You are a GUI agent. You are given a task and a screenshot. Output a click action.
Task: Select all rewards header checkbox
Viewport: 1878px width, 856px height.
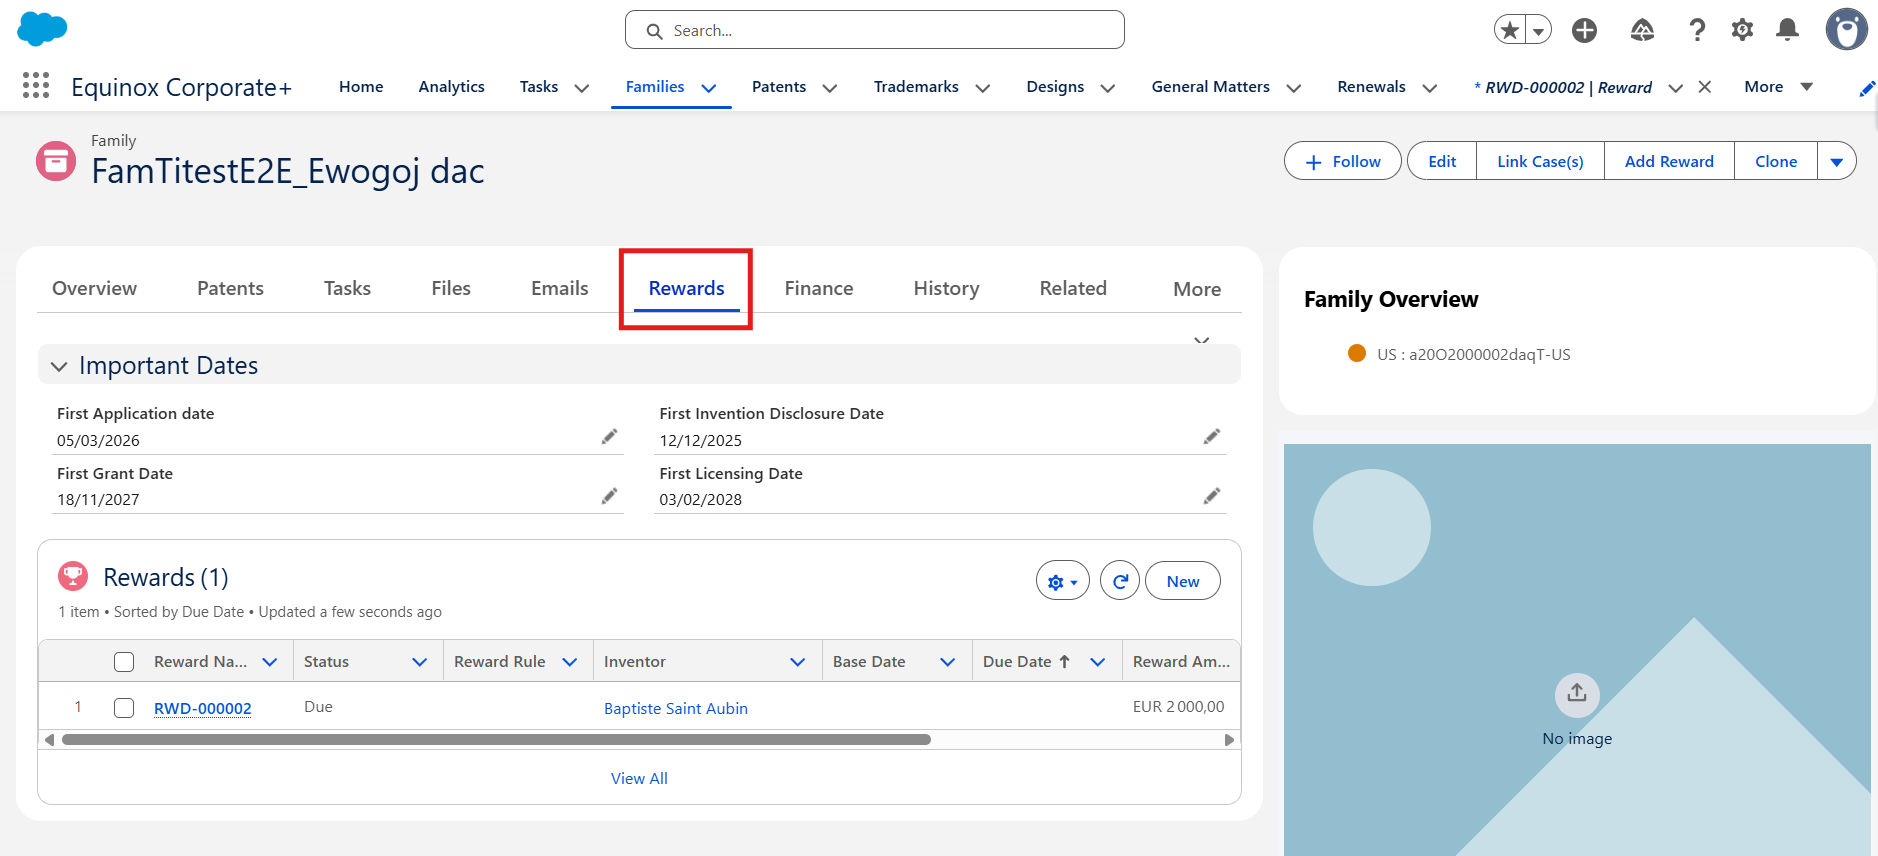click(124, 662)
